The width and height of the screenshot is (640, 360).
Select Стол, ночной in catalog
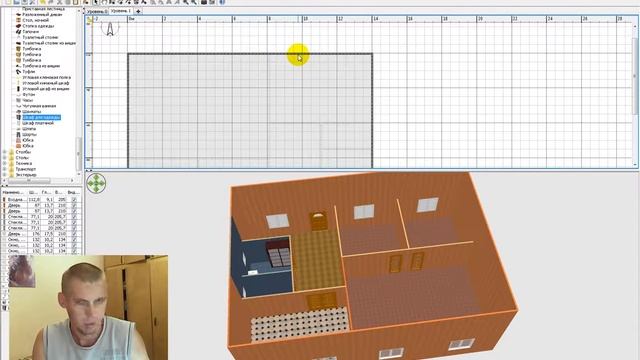(x=36, y=20)
